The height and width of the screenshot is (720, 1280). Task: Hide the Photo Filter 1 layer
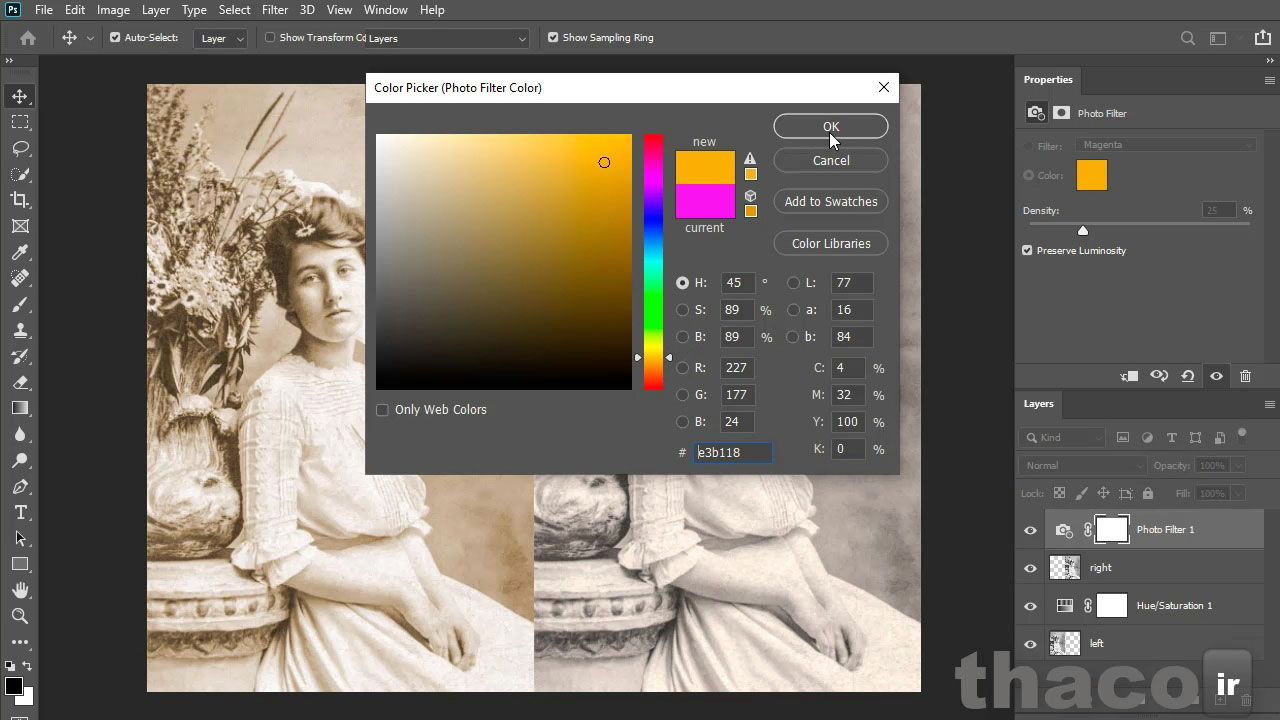[1030, 530]
